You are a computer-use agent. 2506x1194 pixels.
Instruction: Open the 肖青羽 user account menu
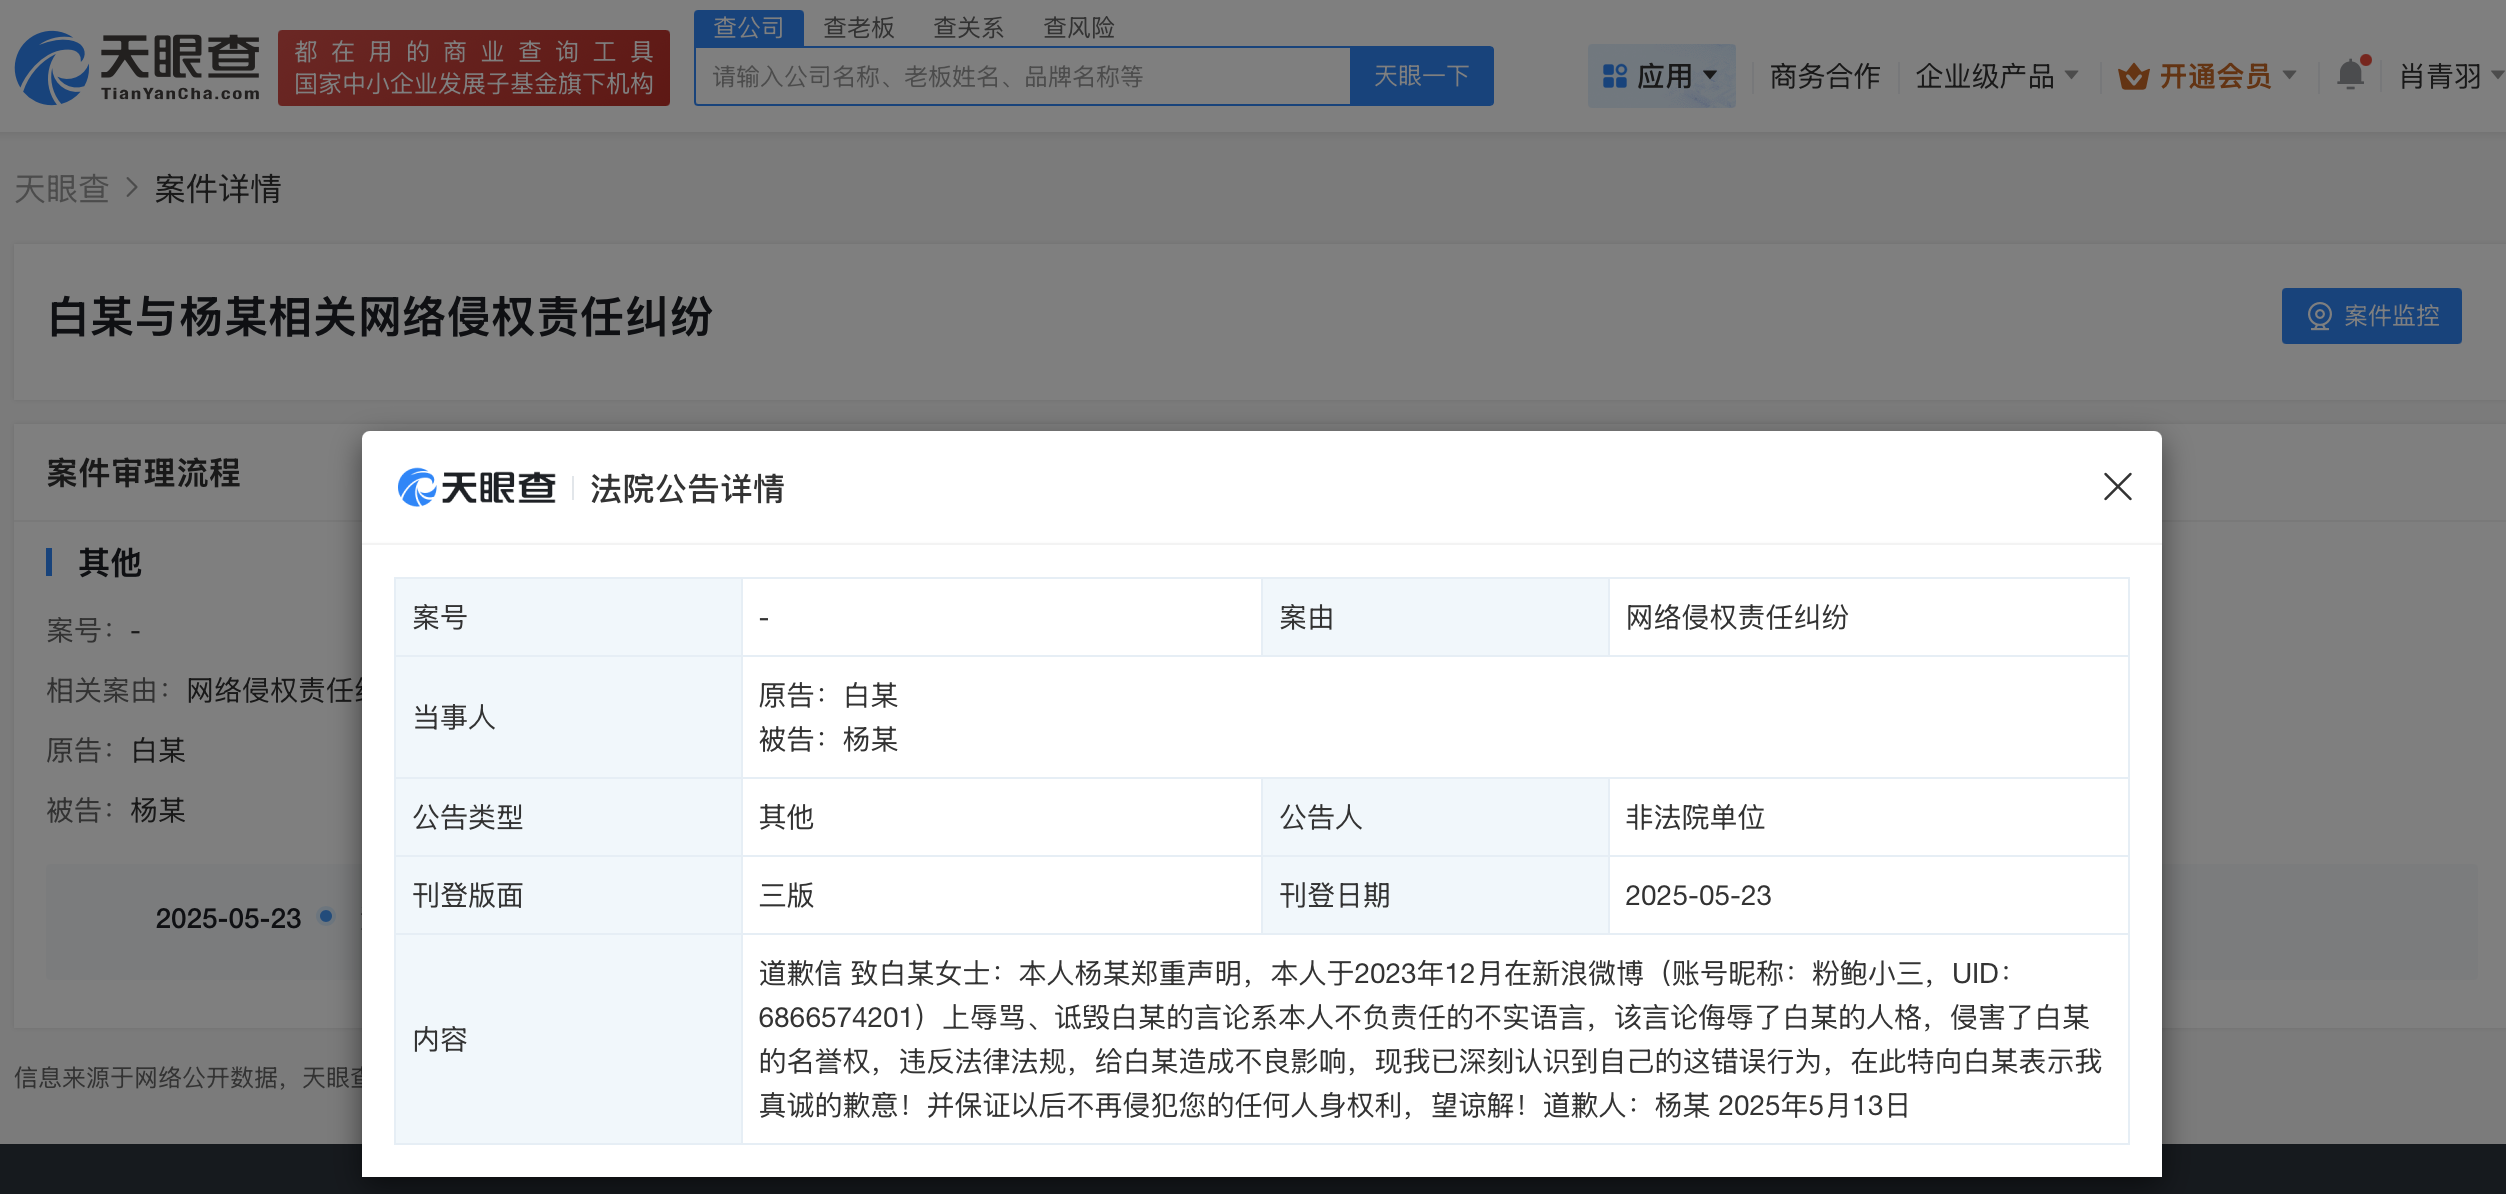[2440, 76]
